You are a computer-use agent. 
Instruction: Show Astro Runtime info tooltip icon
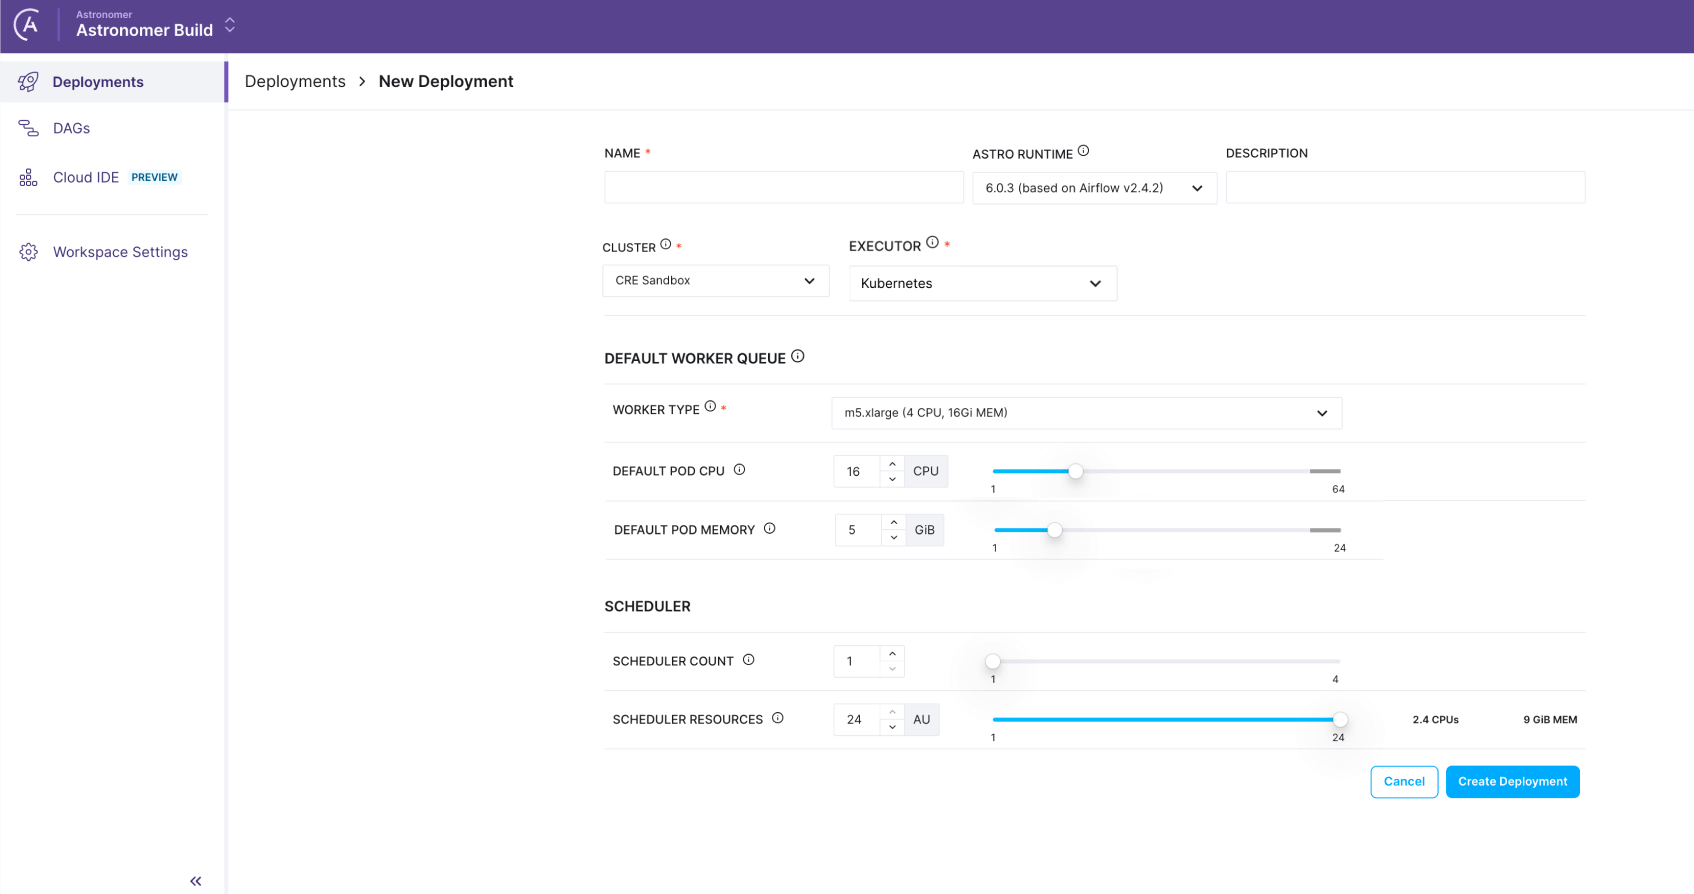pos(1083,151)
